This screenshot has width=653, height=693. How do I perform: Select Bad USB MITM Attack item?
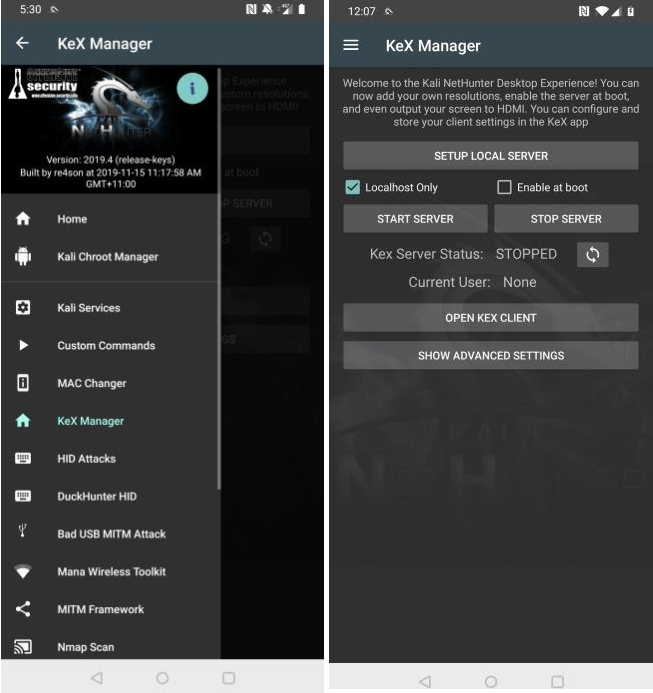[111, 534]
